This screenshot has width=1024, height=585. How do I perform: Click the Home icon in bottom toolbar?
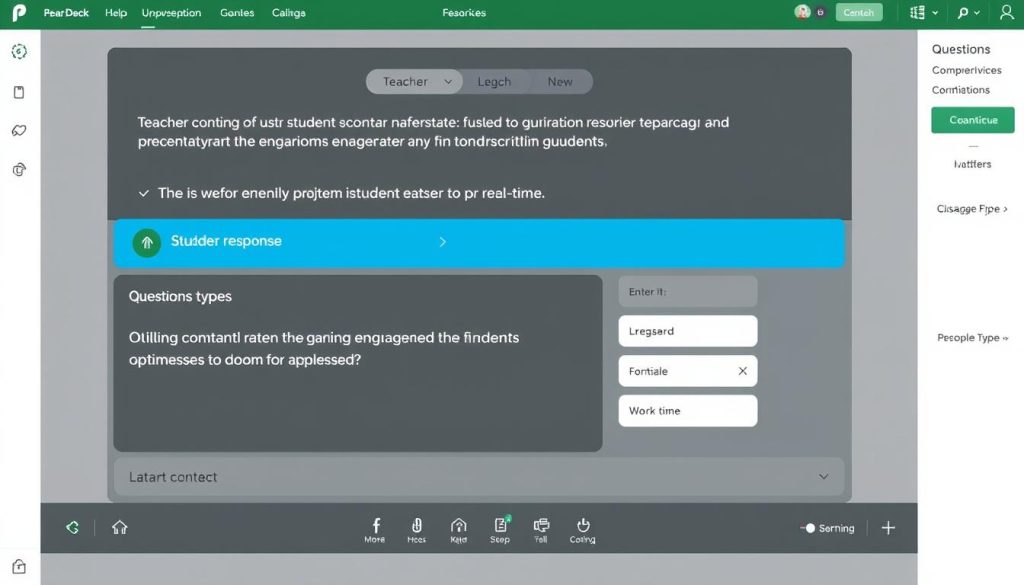[x=120, y=527]
